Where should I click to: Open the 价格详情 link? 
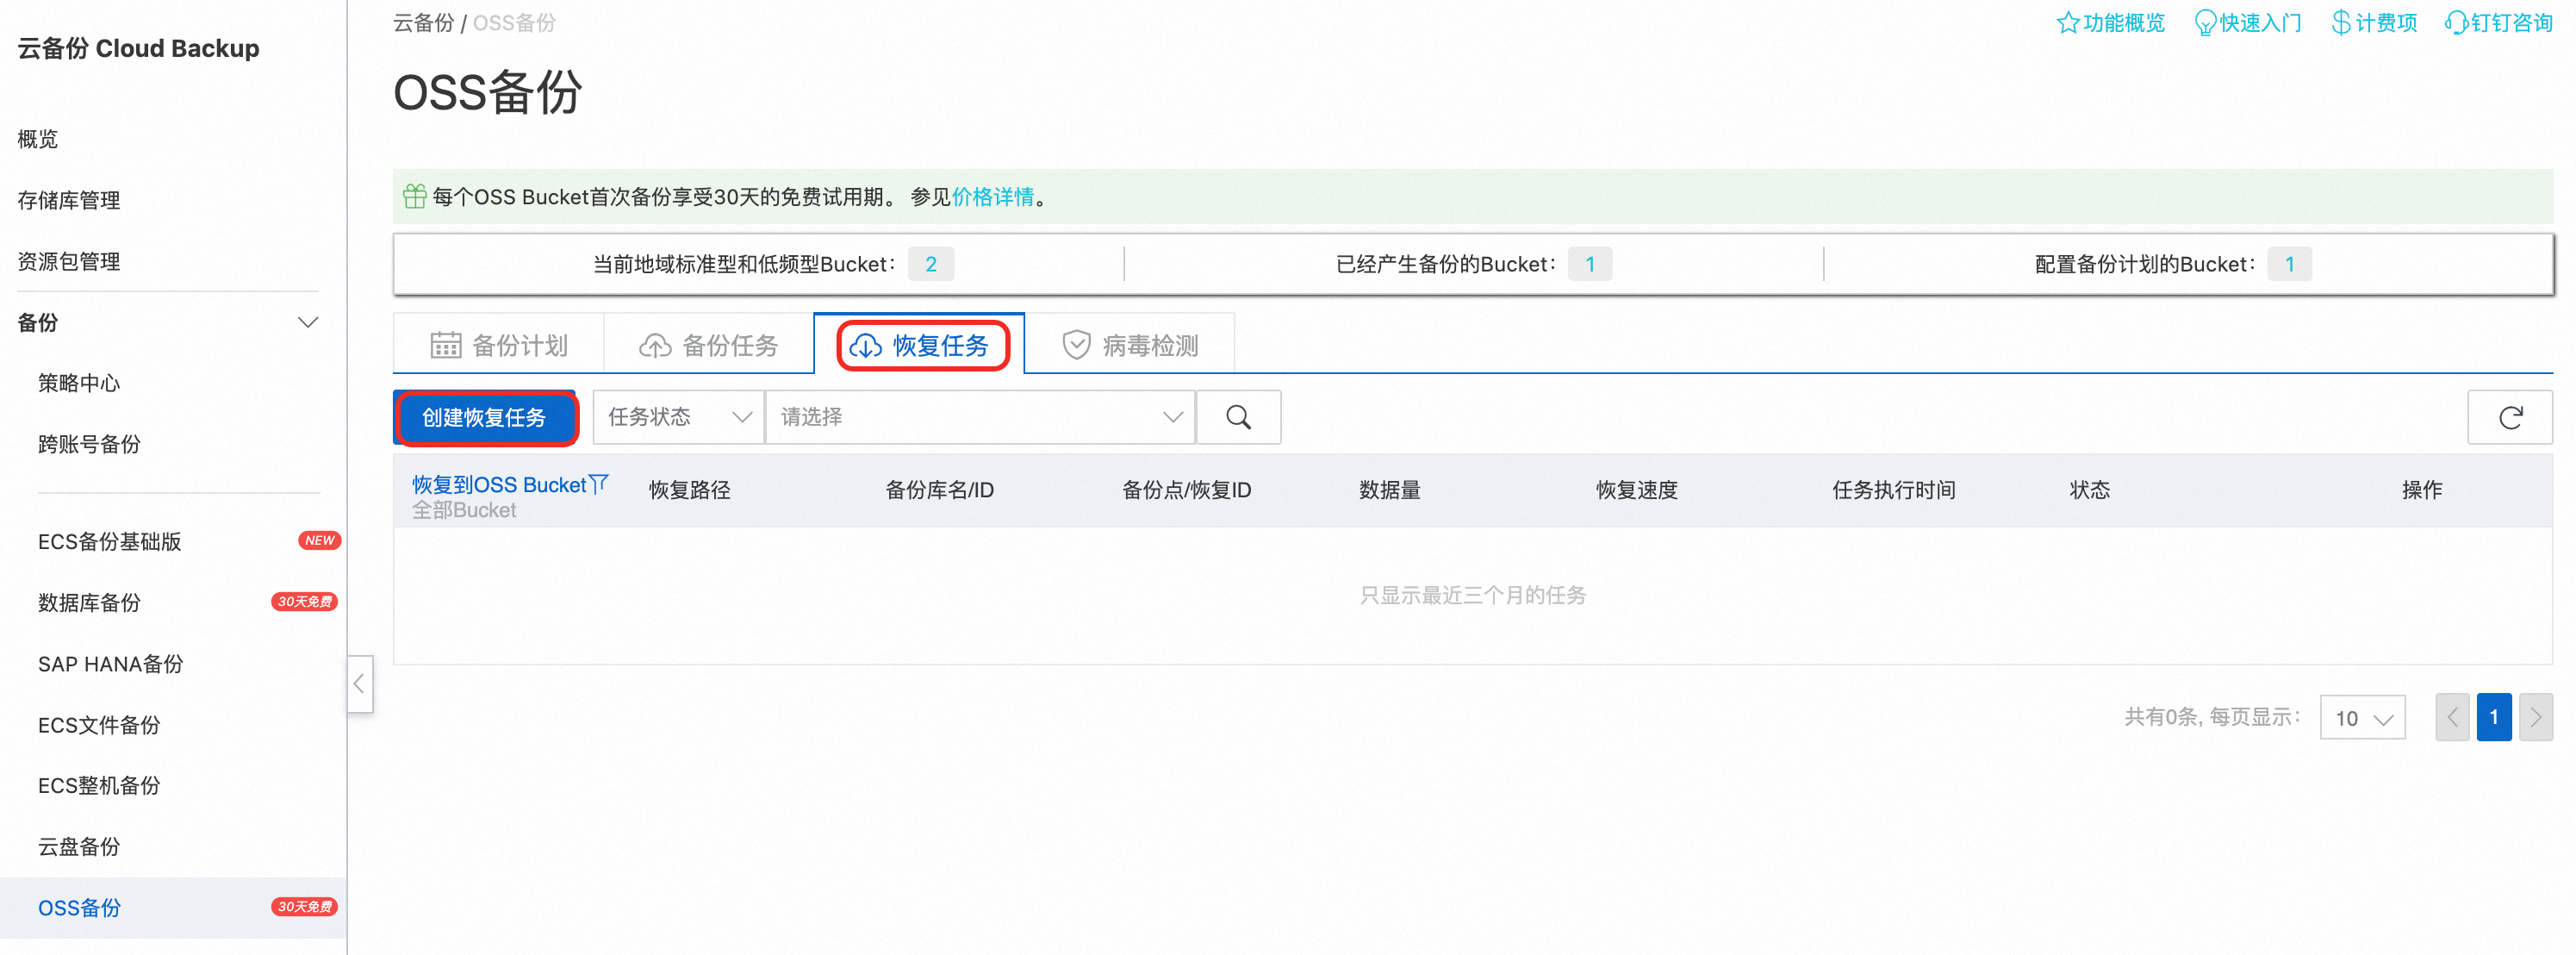click(992, 197)
